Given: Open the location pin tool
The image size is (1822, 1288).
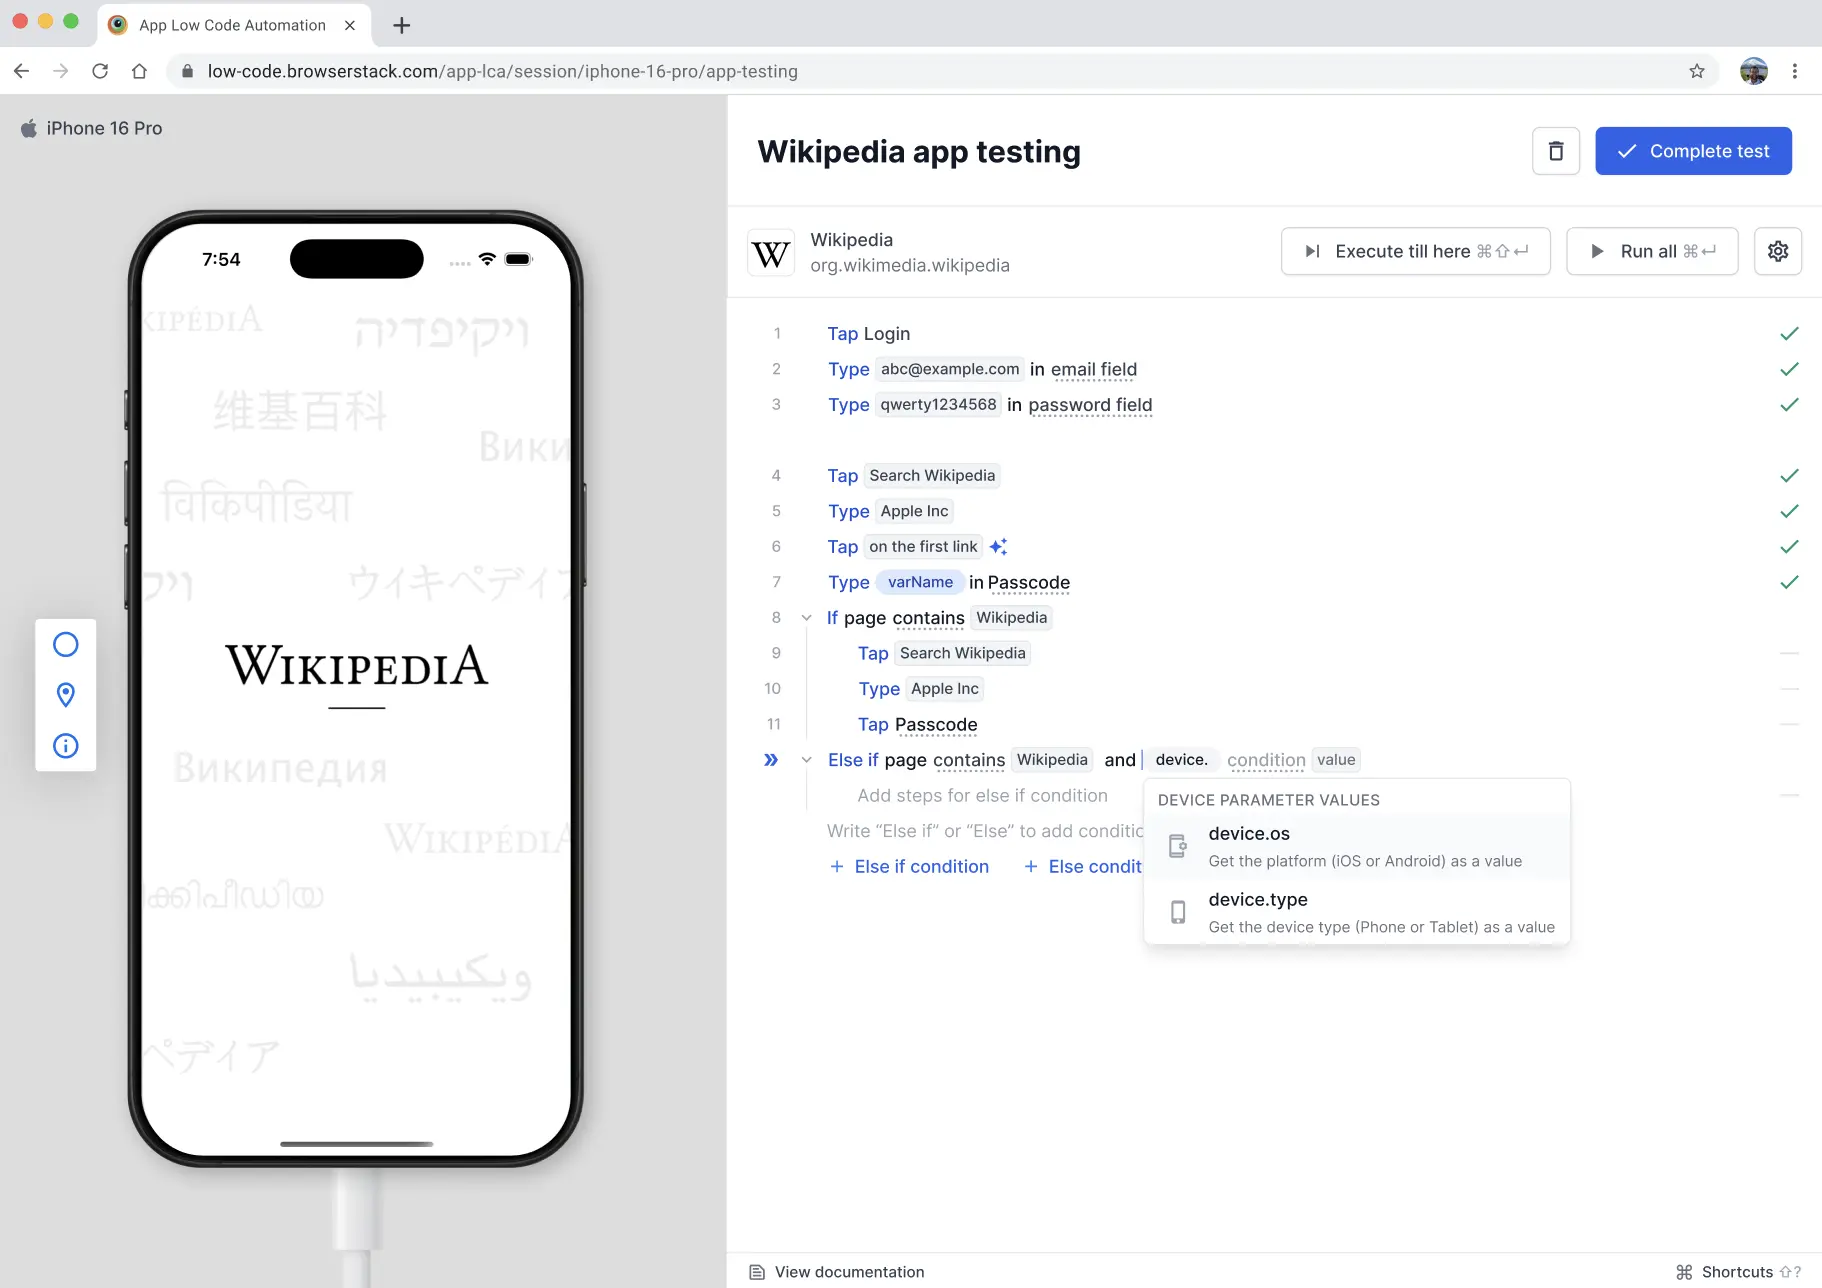Looking at the screenshot, I should 66,695.
